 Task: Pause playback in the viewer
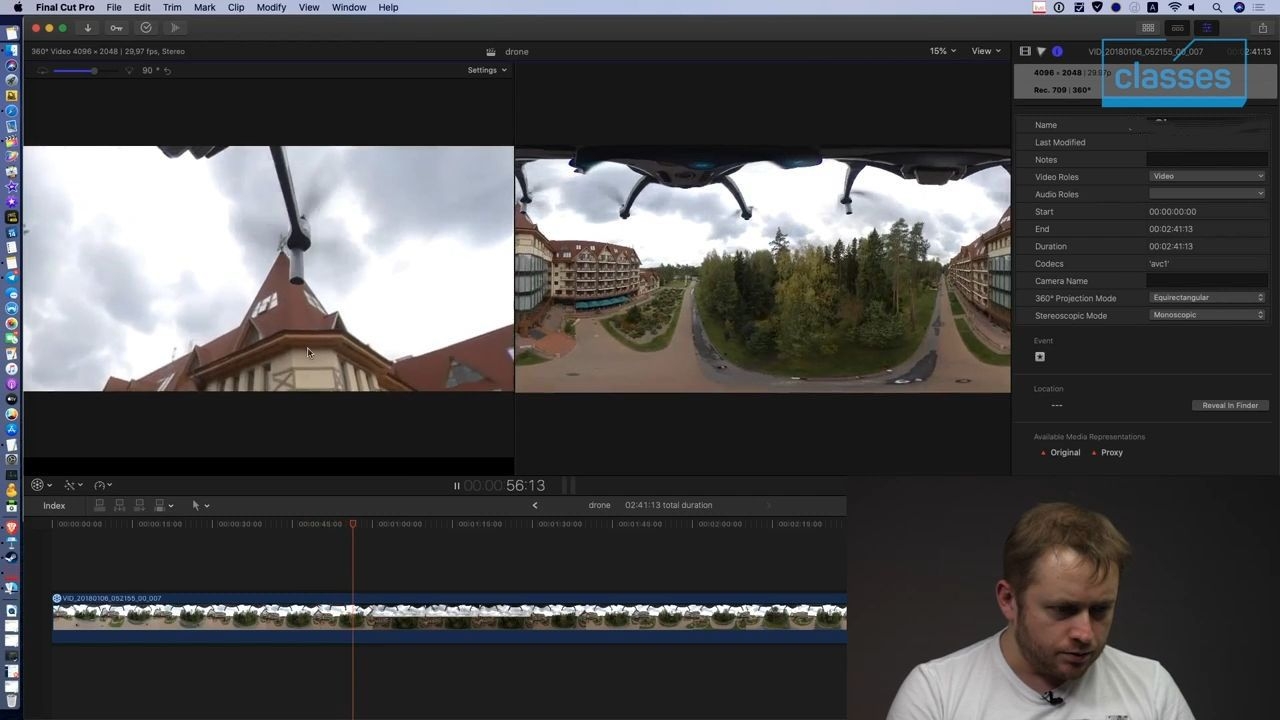[456, 486]
